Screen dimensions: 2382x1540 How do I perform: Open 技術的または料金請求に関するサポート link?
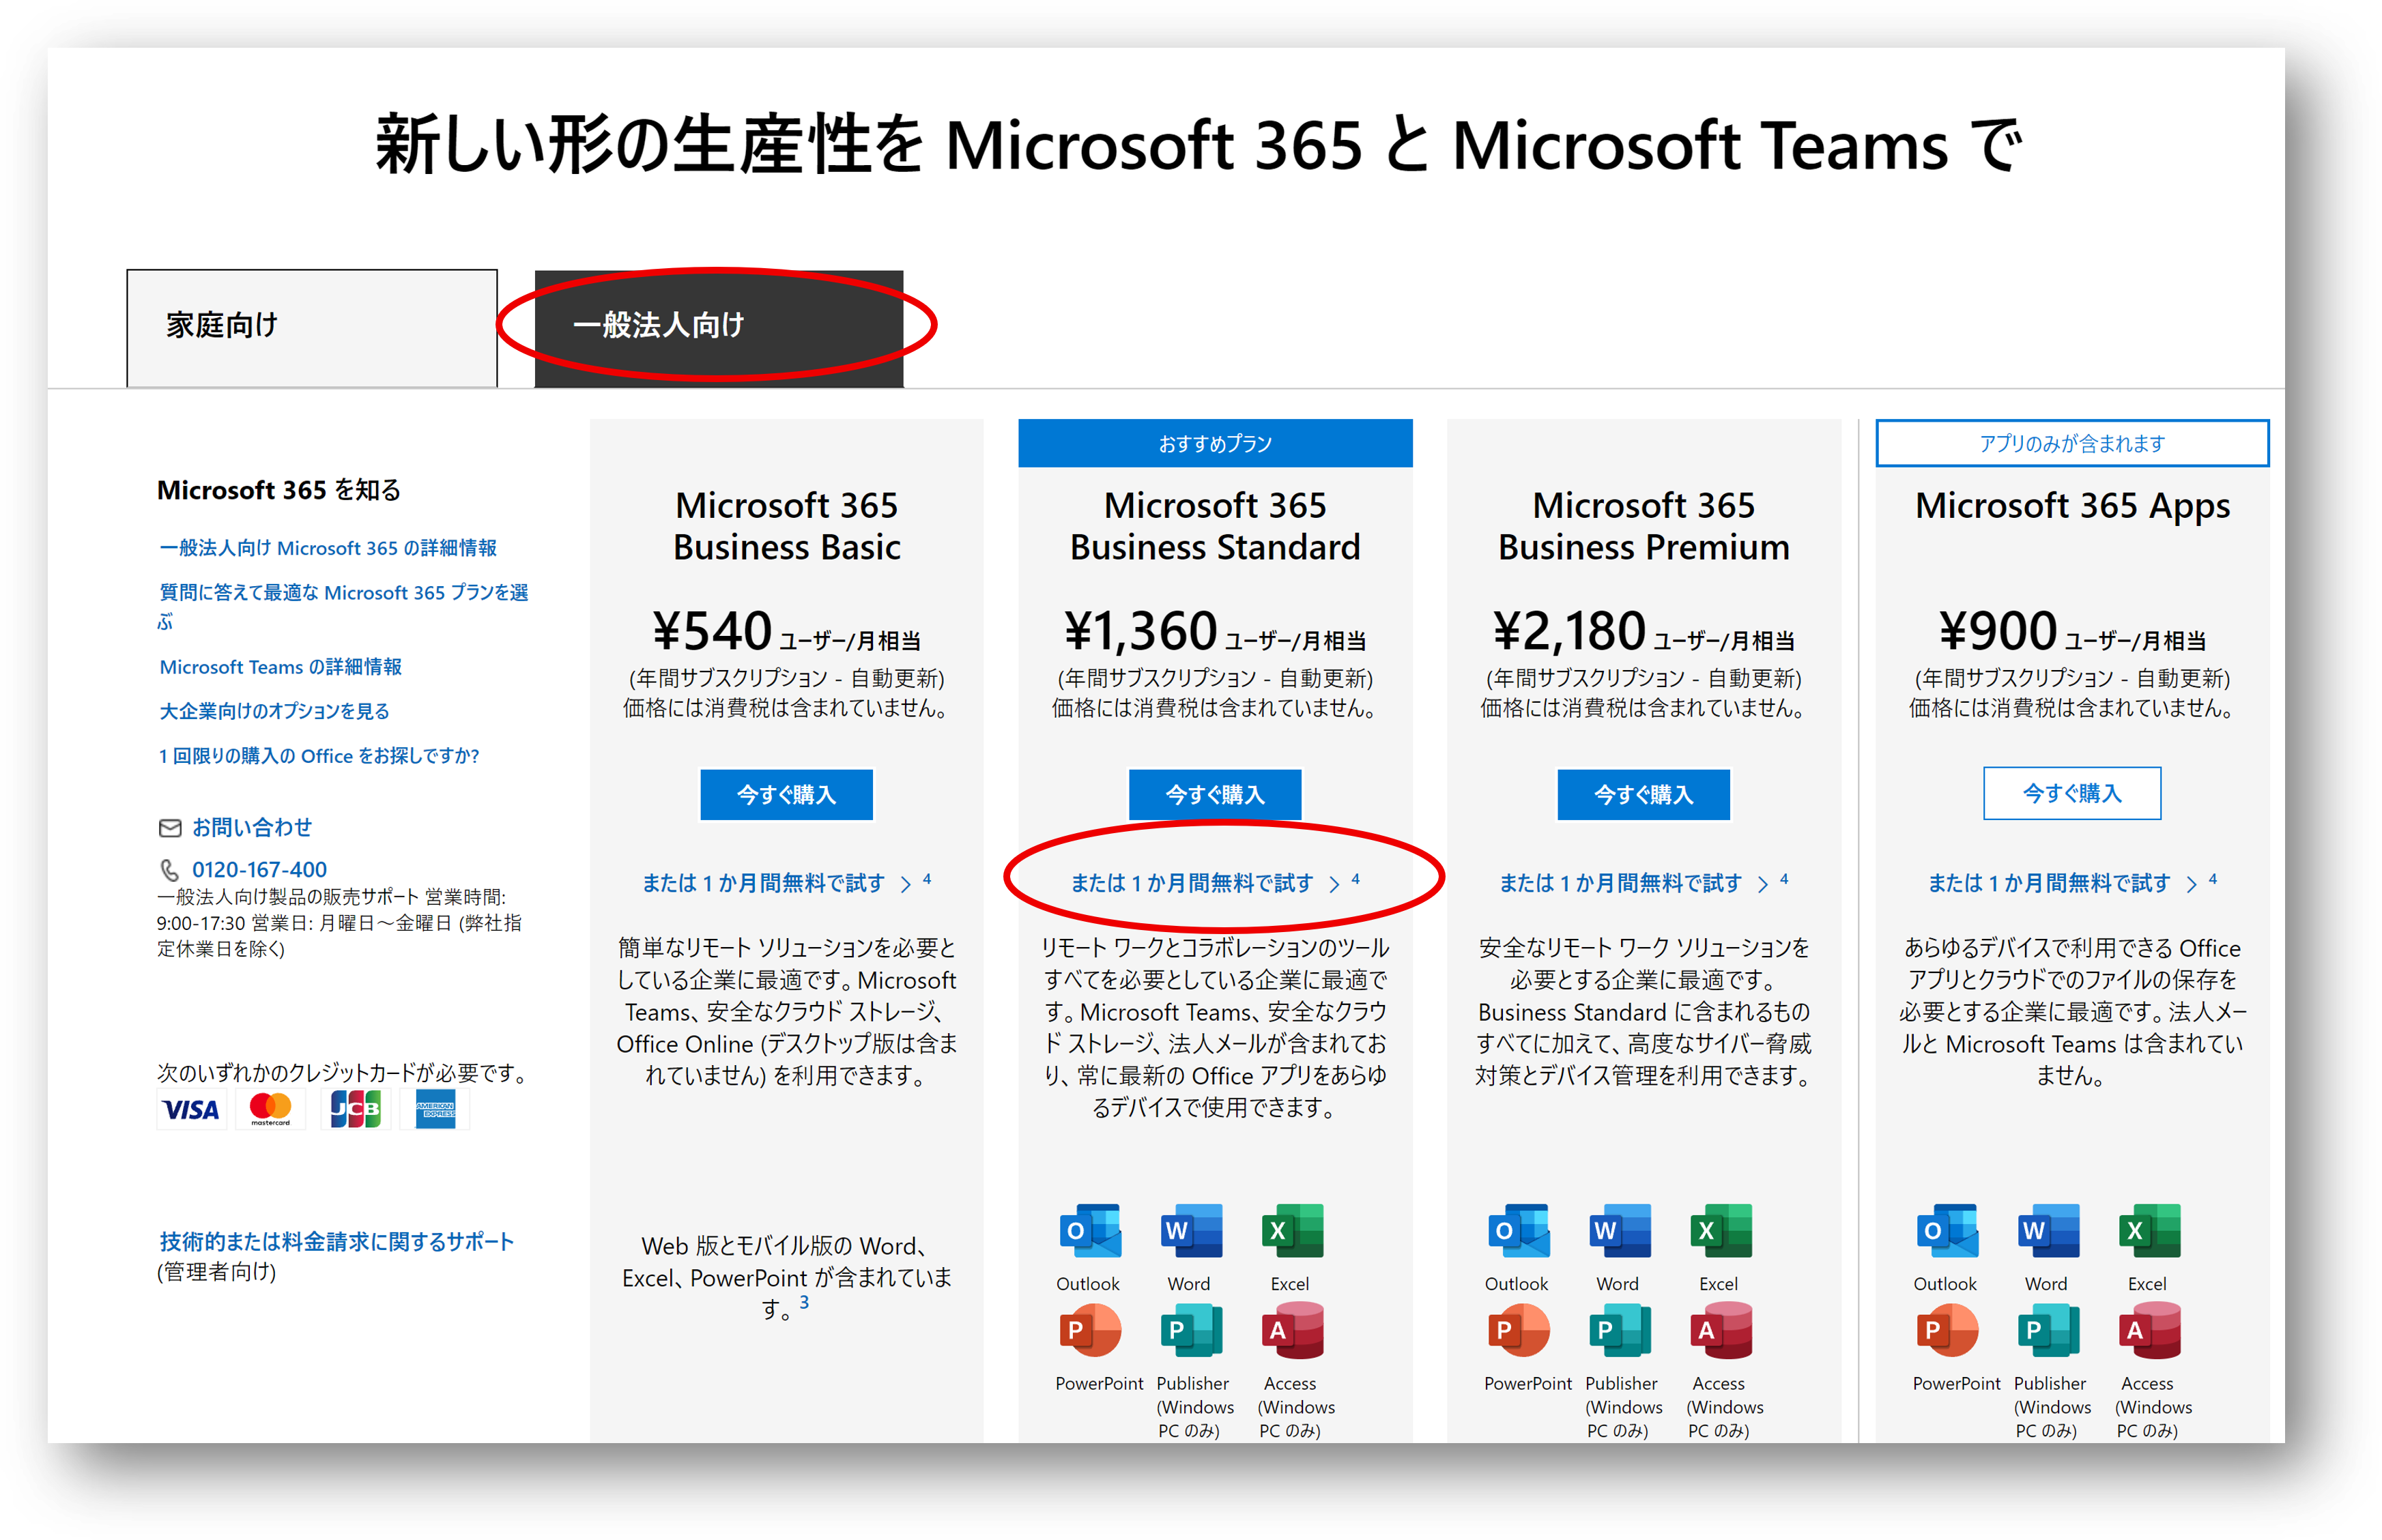[337, 1241]
